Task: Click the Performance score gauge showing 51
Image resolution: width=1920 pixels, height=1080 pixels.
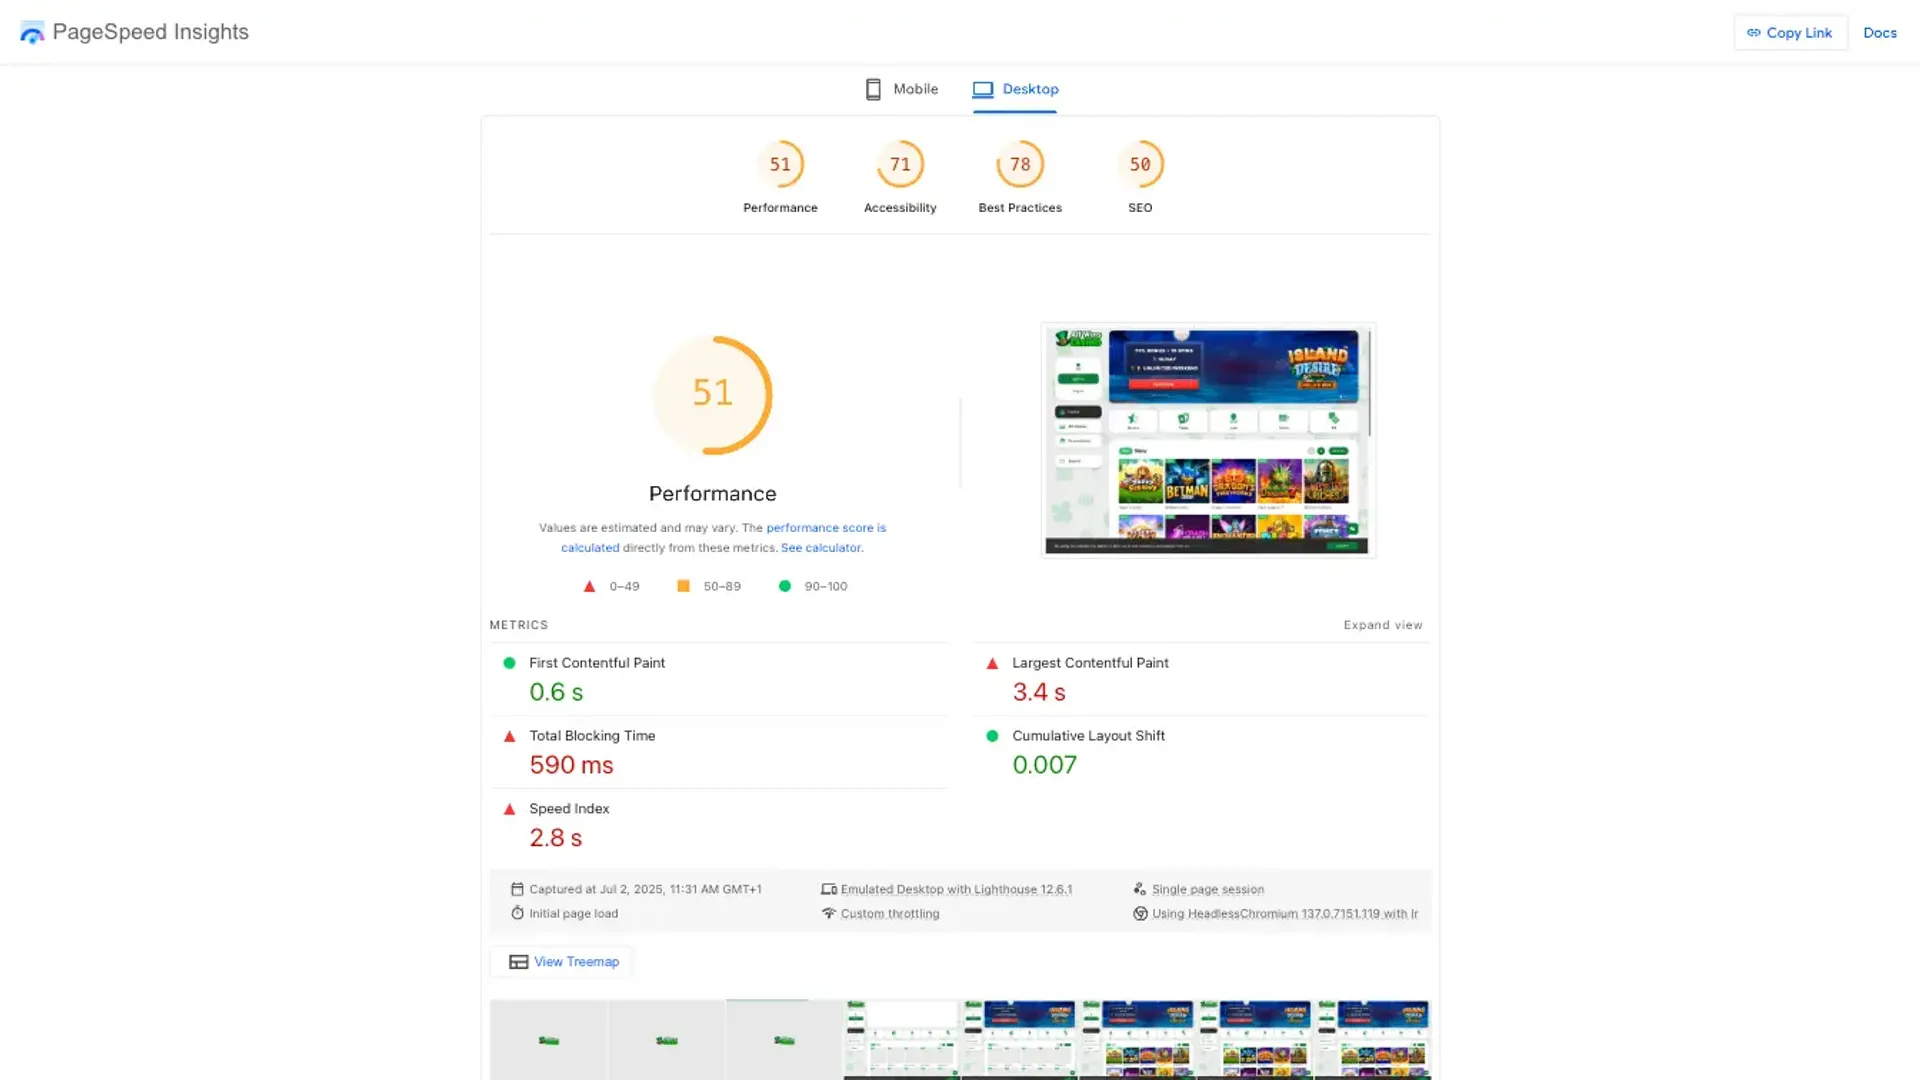Action: point(780,164)
